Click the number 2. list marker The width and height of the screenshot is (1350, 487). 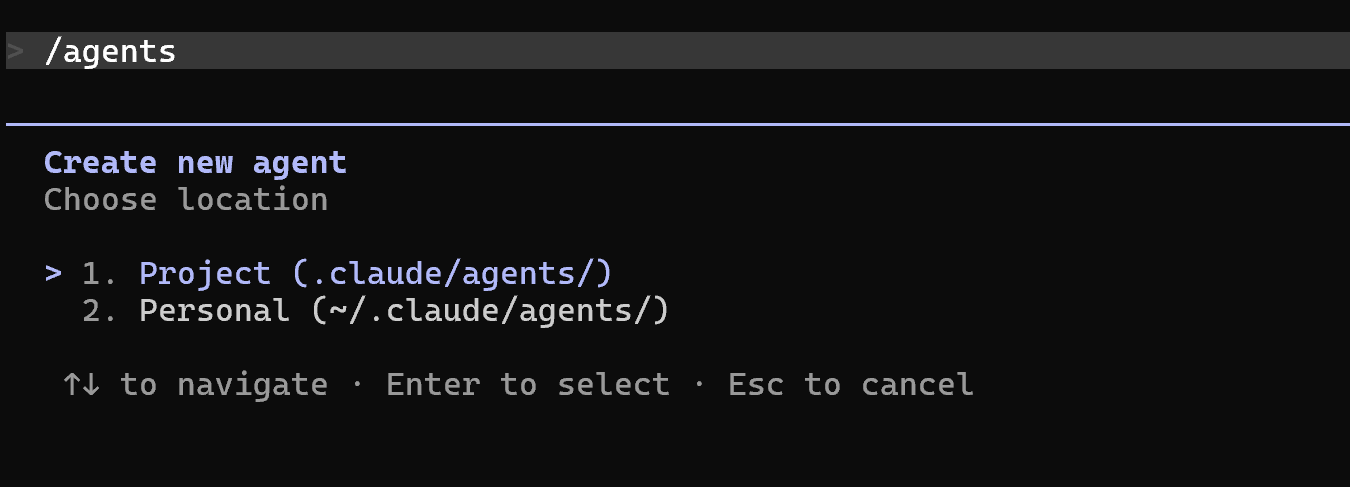click(100, 310)
